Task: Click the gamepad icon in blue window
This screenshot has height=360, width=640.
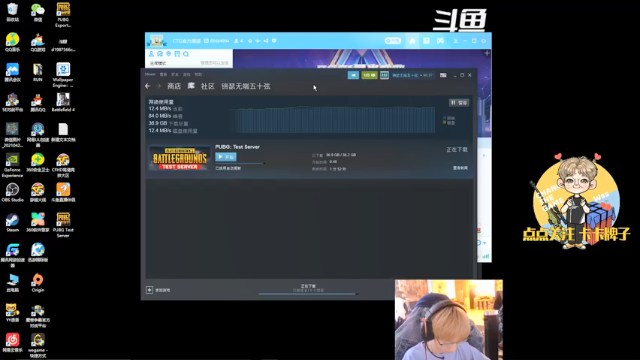Action: pos(440,41)
